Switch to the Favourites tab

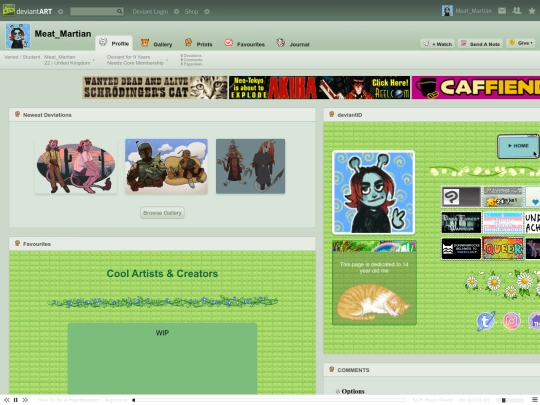[x=245, y=44]
